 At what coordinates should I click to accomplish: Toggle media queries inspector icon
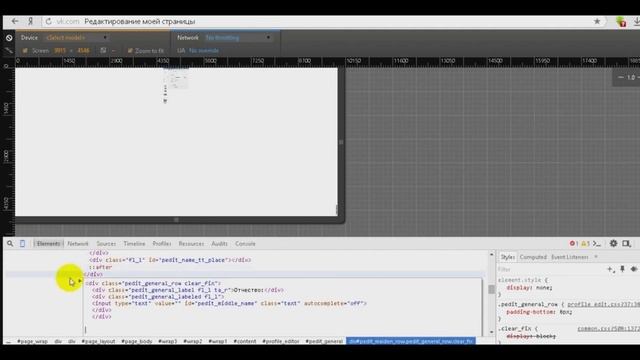[9, 51]
